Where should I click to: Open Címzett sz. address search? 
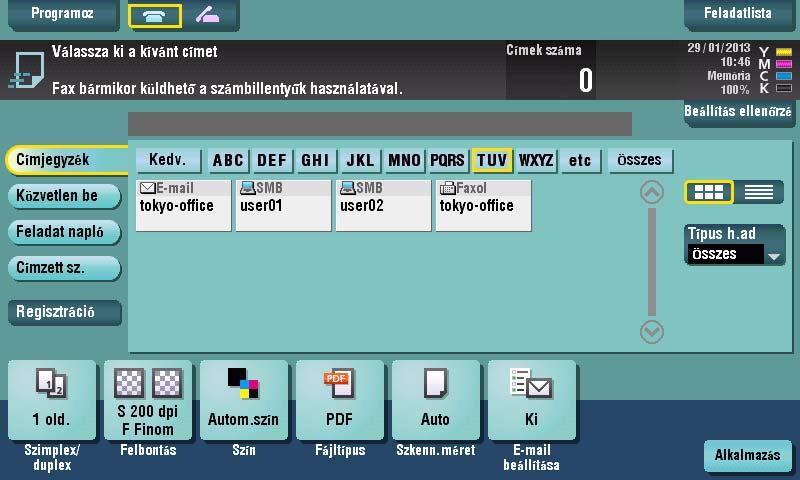click(x=65, y=268)
